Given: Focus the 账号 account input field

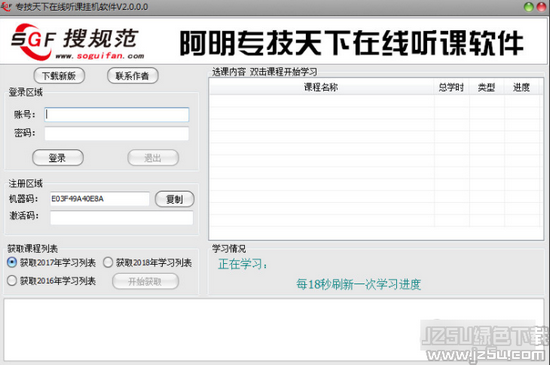Looking at the screenshot, I should click(117, 115).
